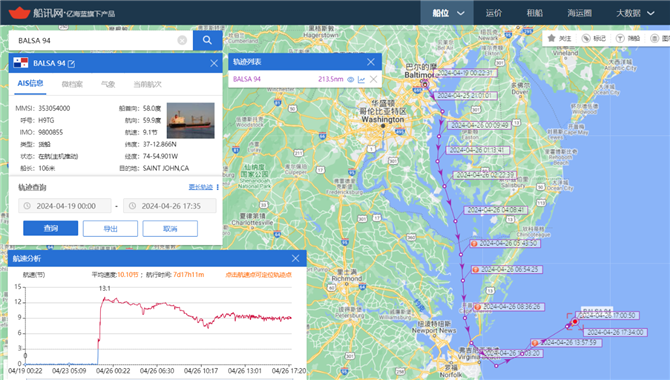This screenshot has width=670, height=380.
Task: Click the start date field 2024-04-19 00:00
Action: coord(65,206)
